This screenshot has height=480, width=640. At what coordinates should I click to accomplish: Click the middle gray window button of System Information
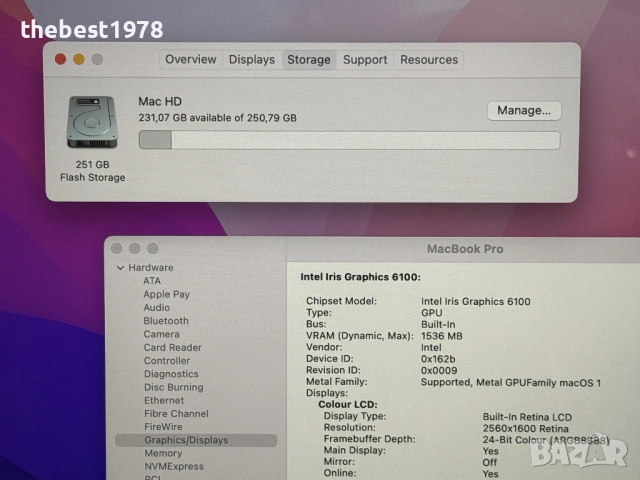135,248
